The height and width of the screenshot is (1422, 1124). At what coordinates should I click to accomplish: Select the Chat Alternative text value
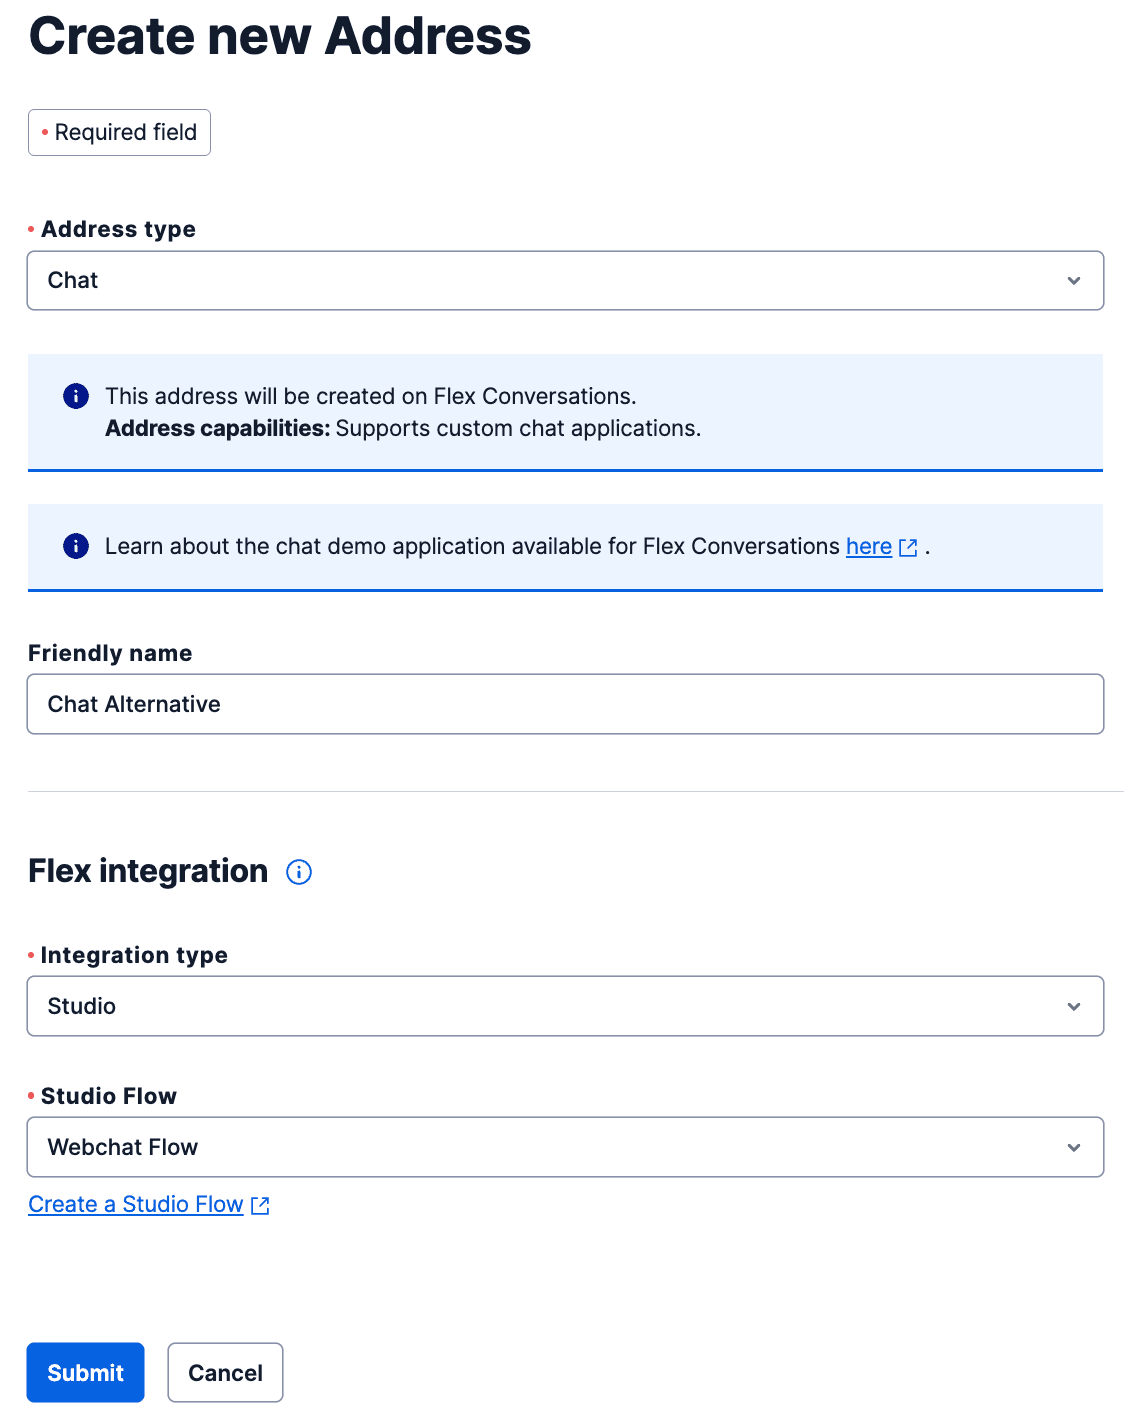133,704
